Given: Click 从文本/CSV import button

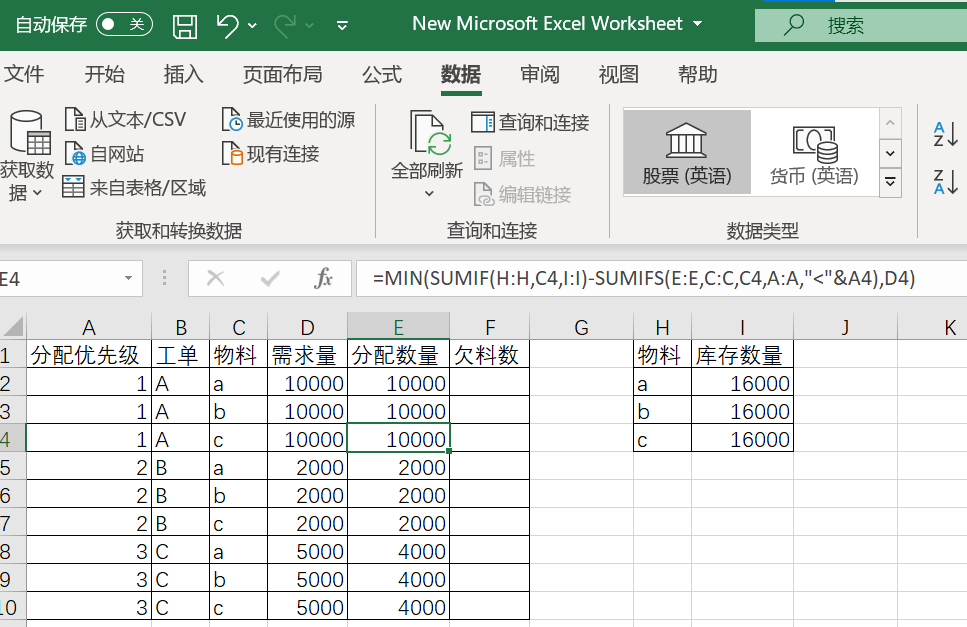Looking at the screenshot, I should coord(125,119).
